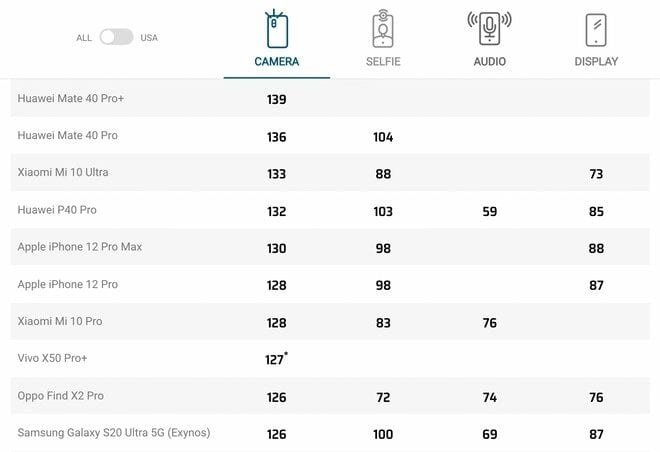Click Huawei Mate 40 Pro selfie score 104

point(383,137)
